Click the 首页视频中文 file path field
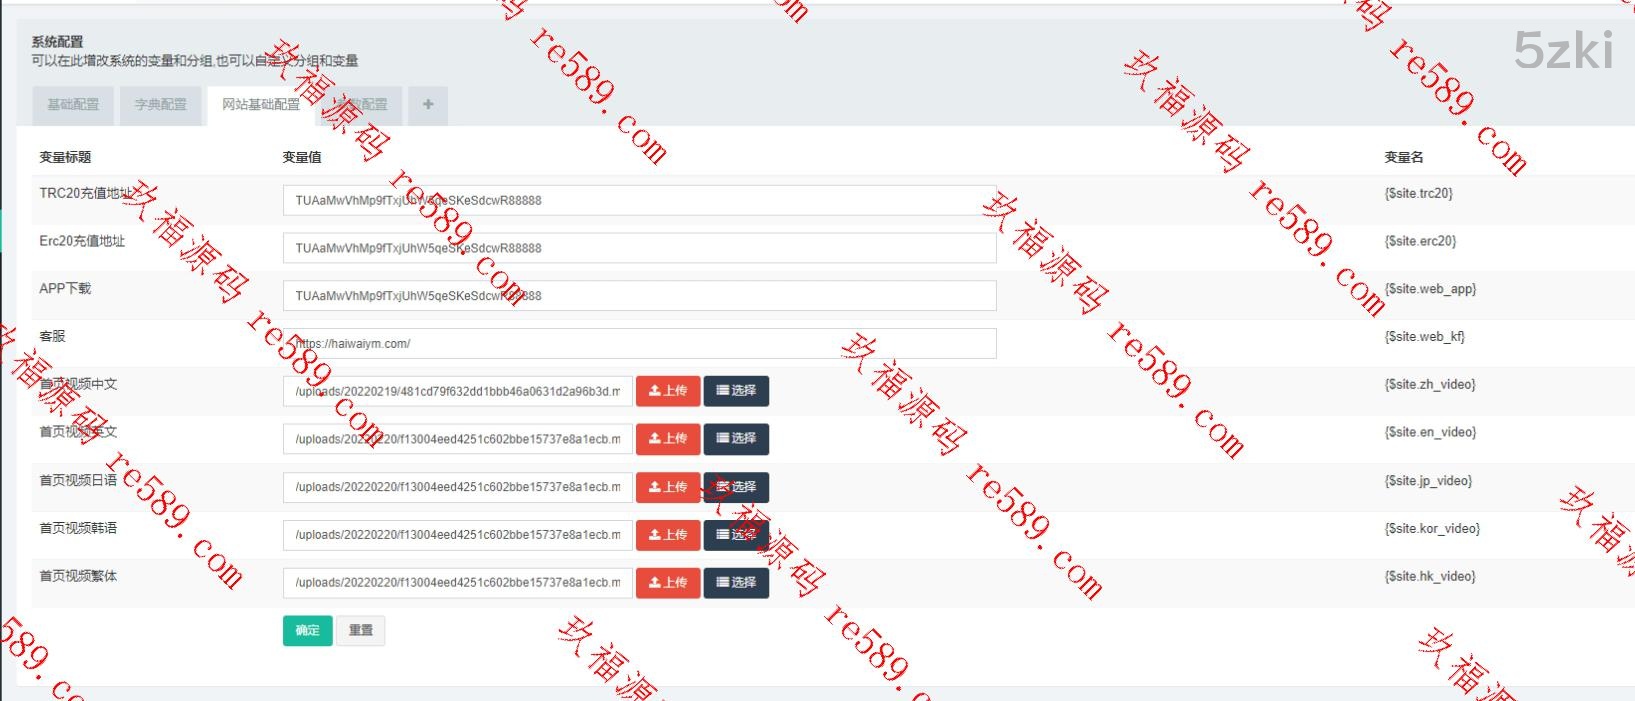Image resolution: width=1635 pixels, height=701 pixels. (x=457, y=391)
